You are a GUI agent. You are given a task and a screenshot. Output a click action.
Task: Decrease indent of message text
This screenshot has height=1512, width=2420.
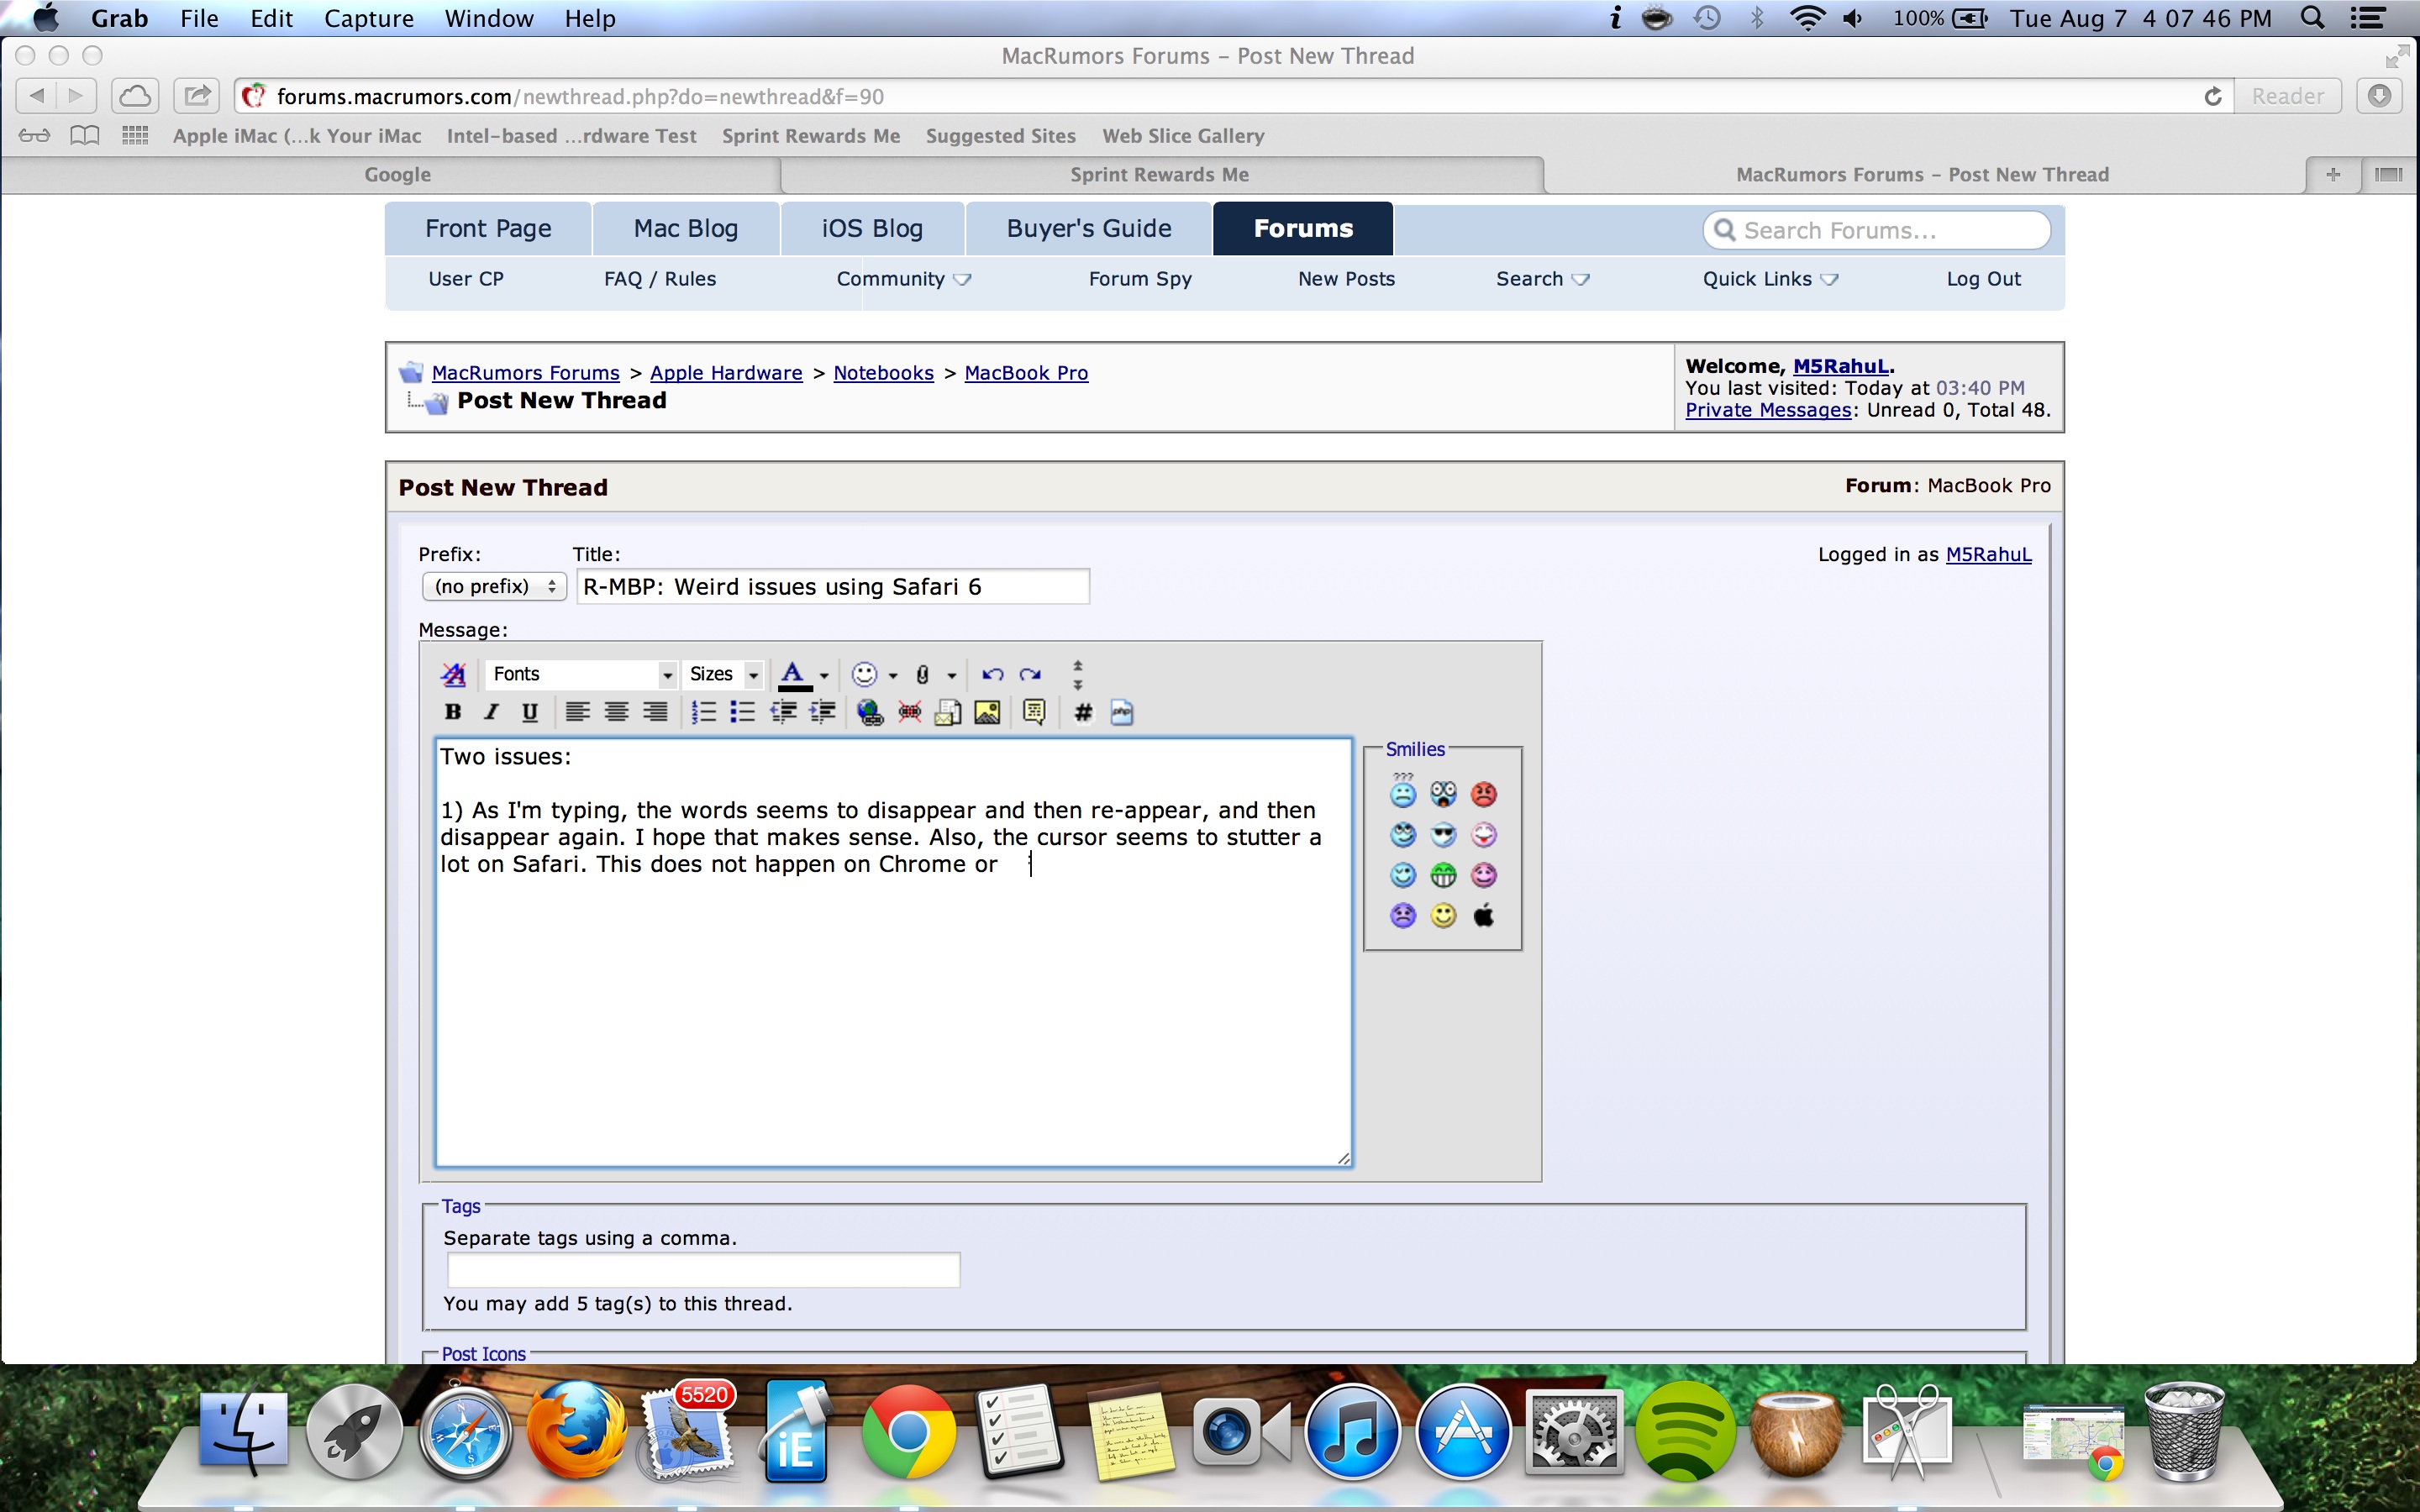coord(783,712)
